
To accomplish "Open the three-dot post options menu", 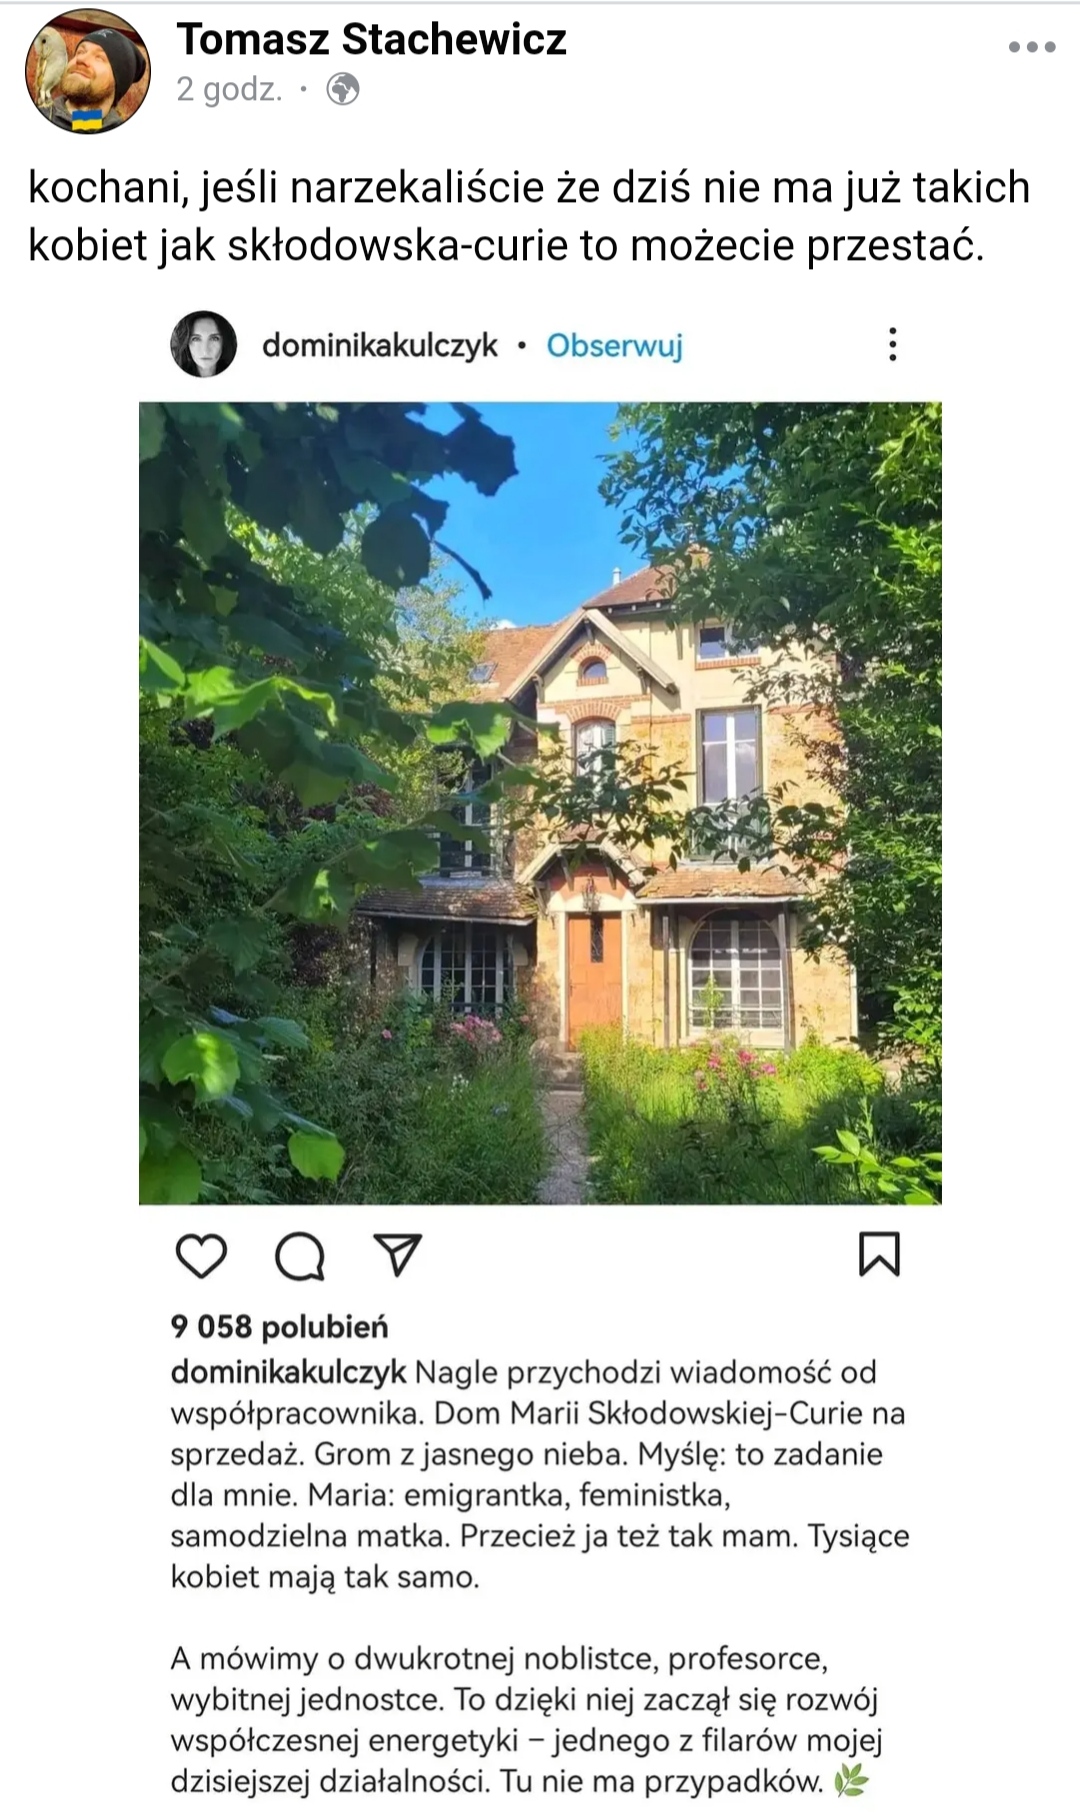I will pyautogui.click(x=1032, y=47).
